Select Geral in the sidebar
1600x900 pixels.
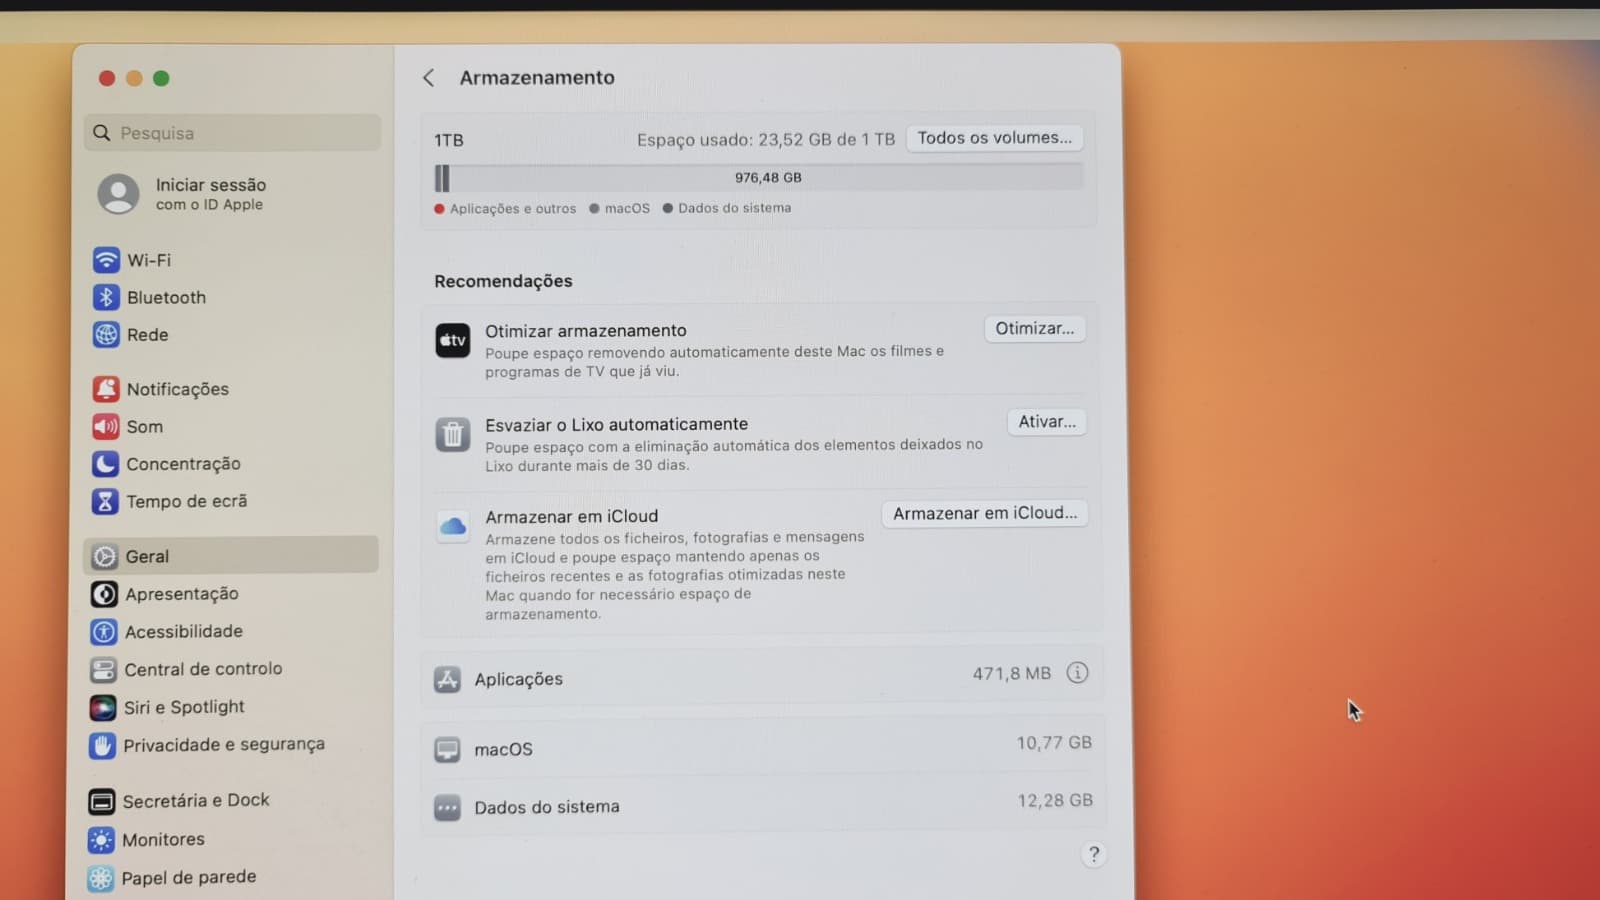click(231, 555)
